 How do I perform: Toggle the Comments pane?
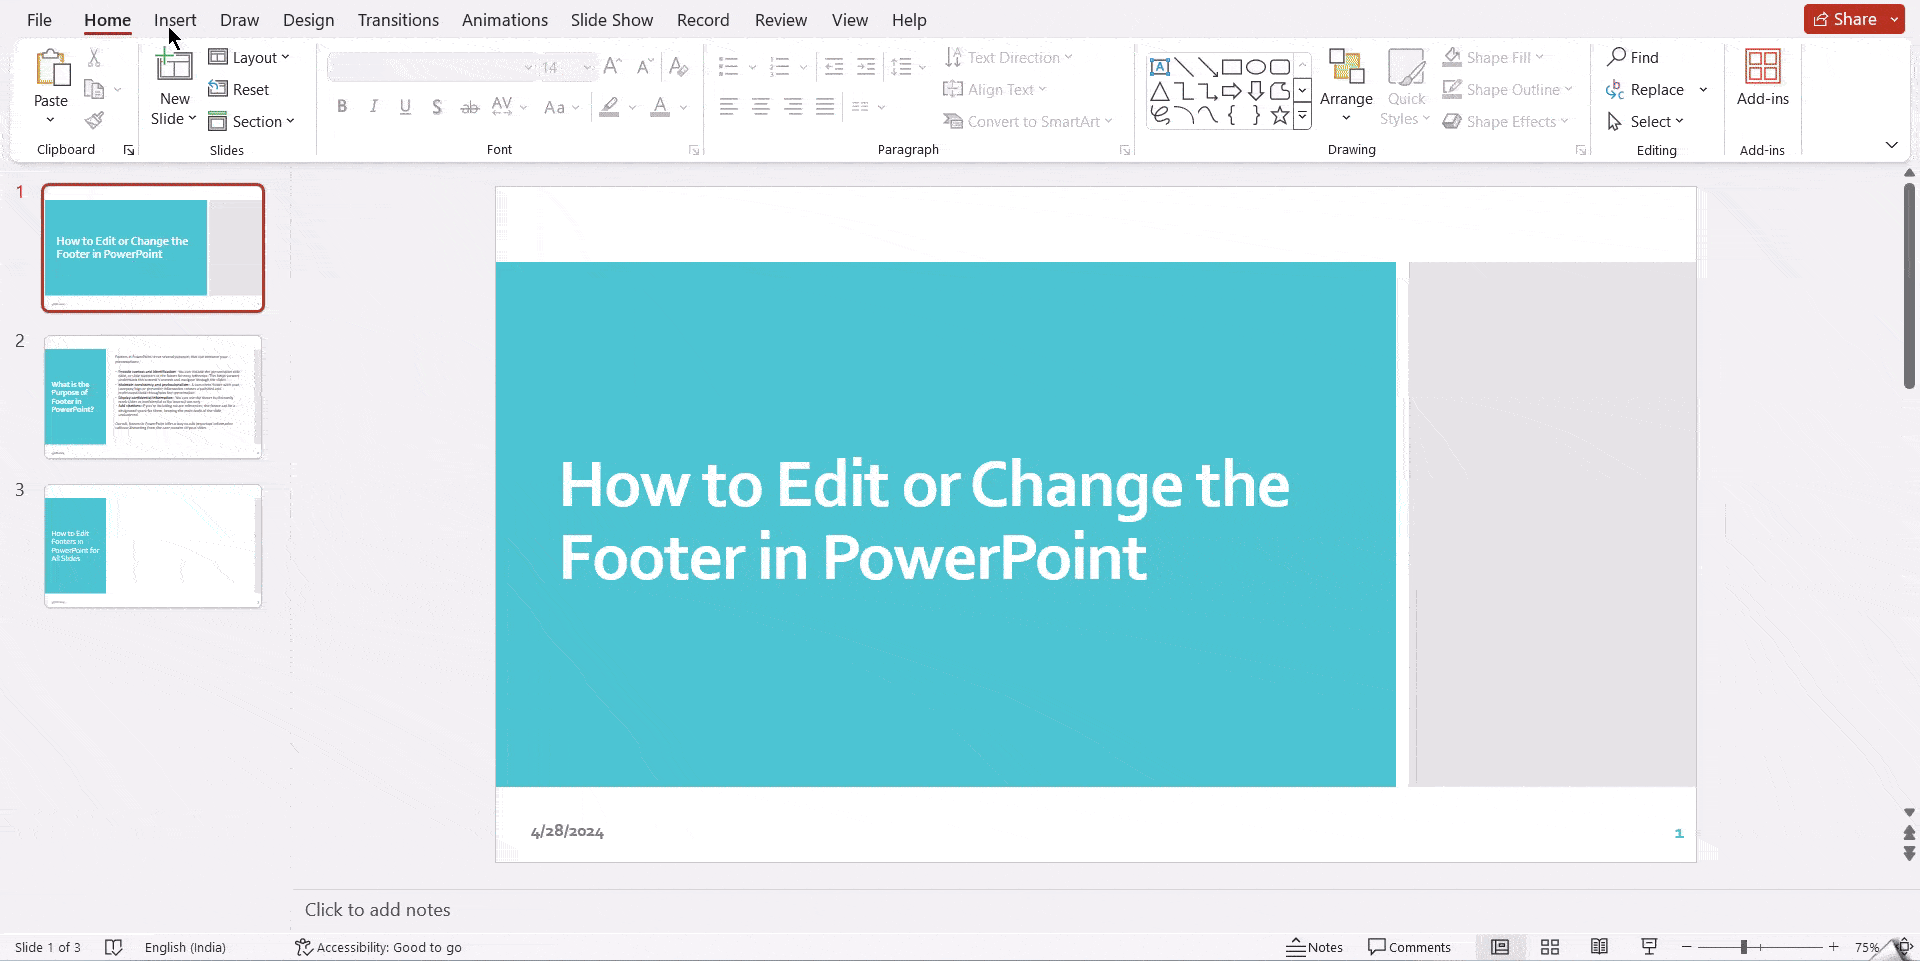pyautogui.click(x=1409, y=947)
